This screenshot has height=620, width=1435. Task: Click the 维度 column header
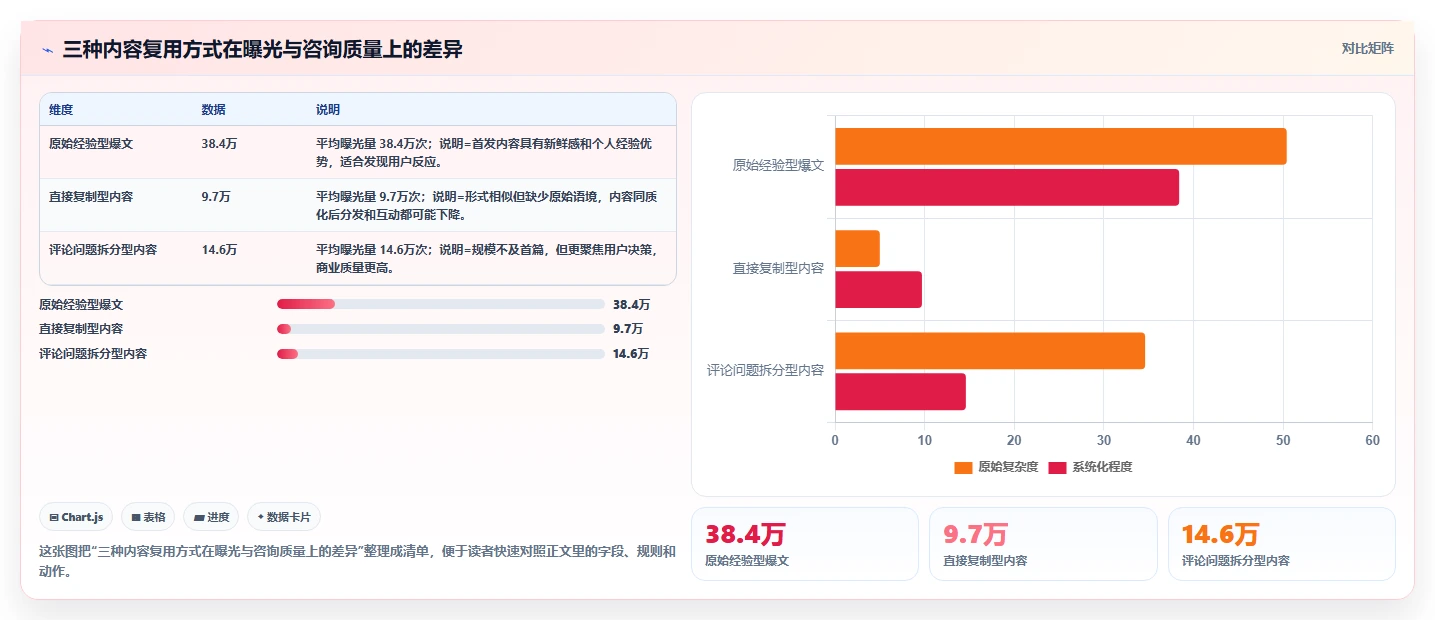click(x=61, y=110)
